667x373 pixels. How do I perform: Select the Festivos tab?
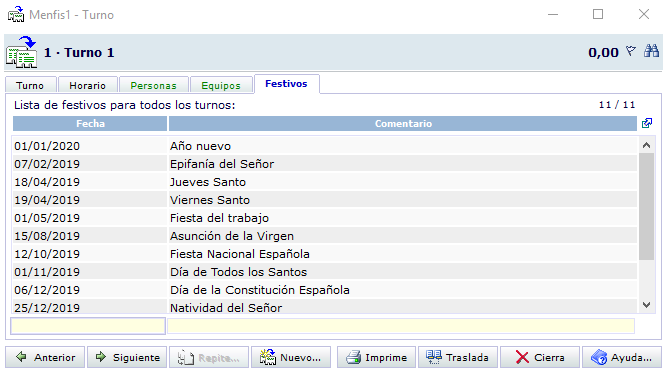(286, 84)
